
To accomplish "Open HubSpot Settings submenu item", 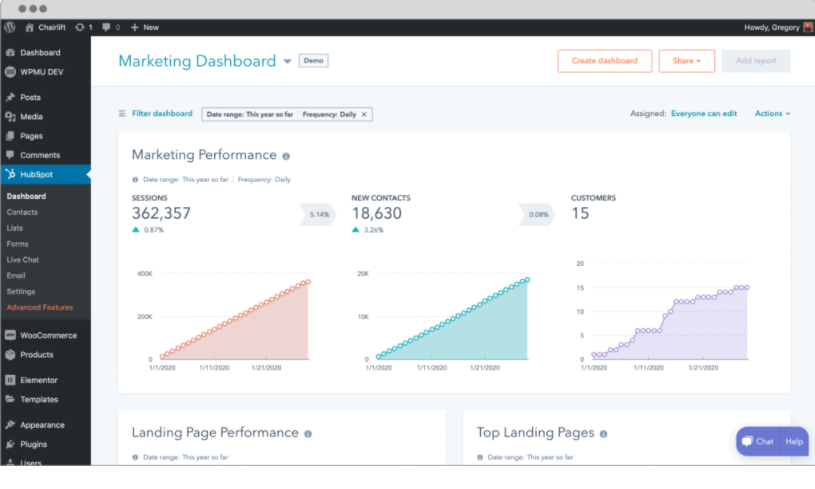I will 21,292.
